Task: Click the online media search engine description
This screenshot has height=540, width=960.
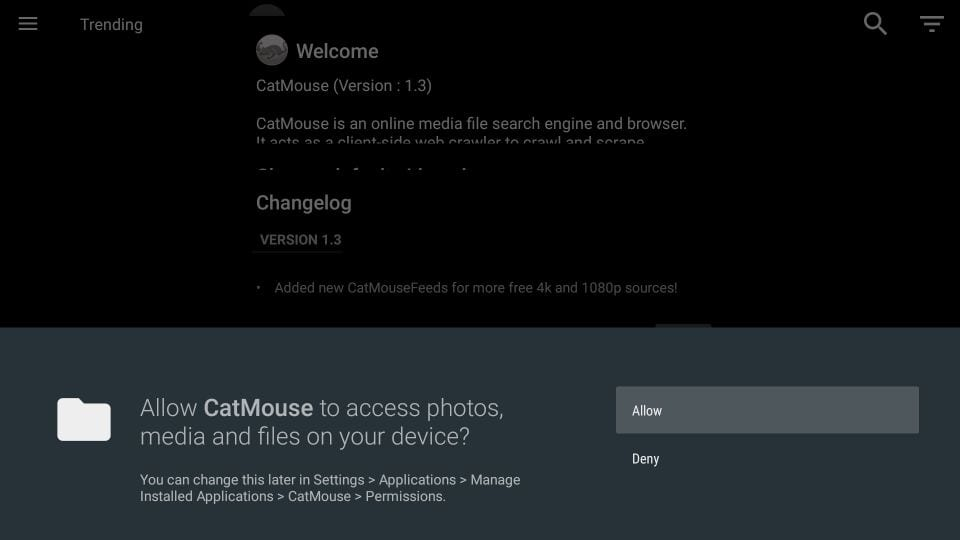Action: 471,124
